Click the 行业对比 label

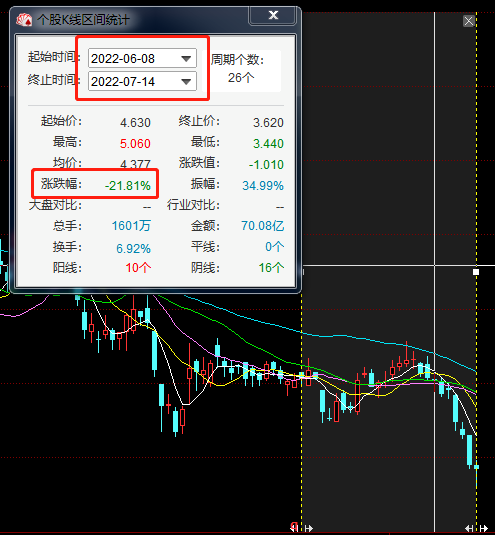193,205
